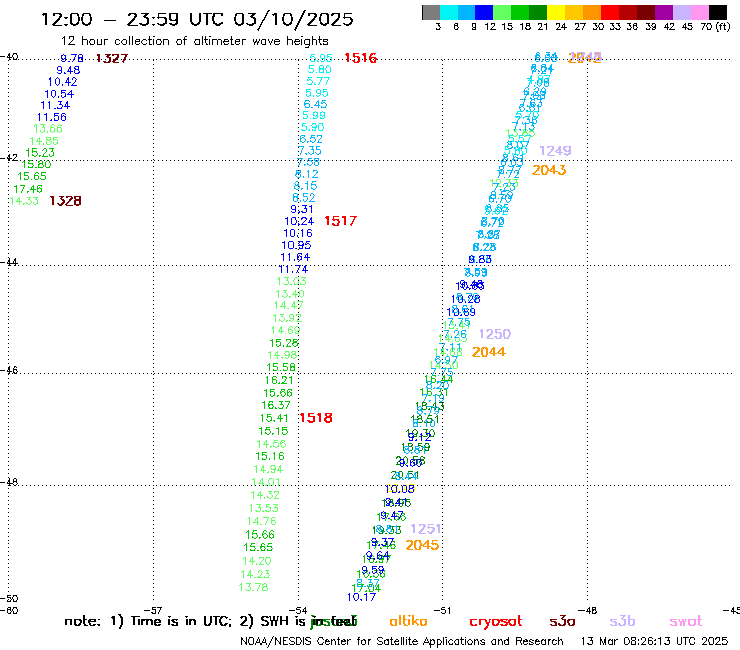Click the cryosat satellite legend label
Viewport: 740px width, 650px height.
click(x=496, y=622)
